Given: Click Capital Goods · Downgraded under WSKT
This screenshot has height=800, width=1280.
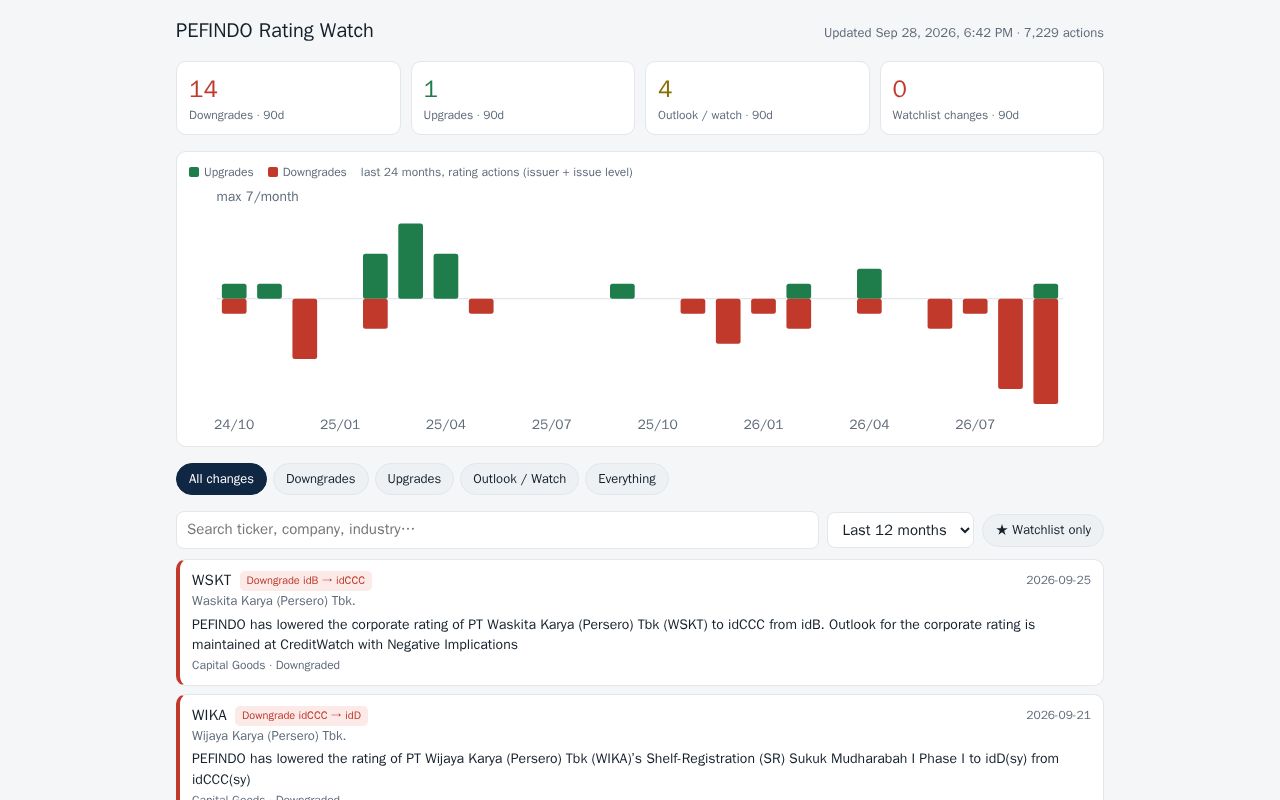Looking at the screenshot, I should [266, 665].
